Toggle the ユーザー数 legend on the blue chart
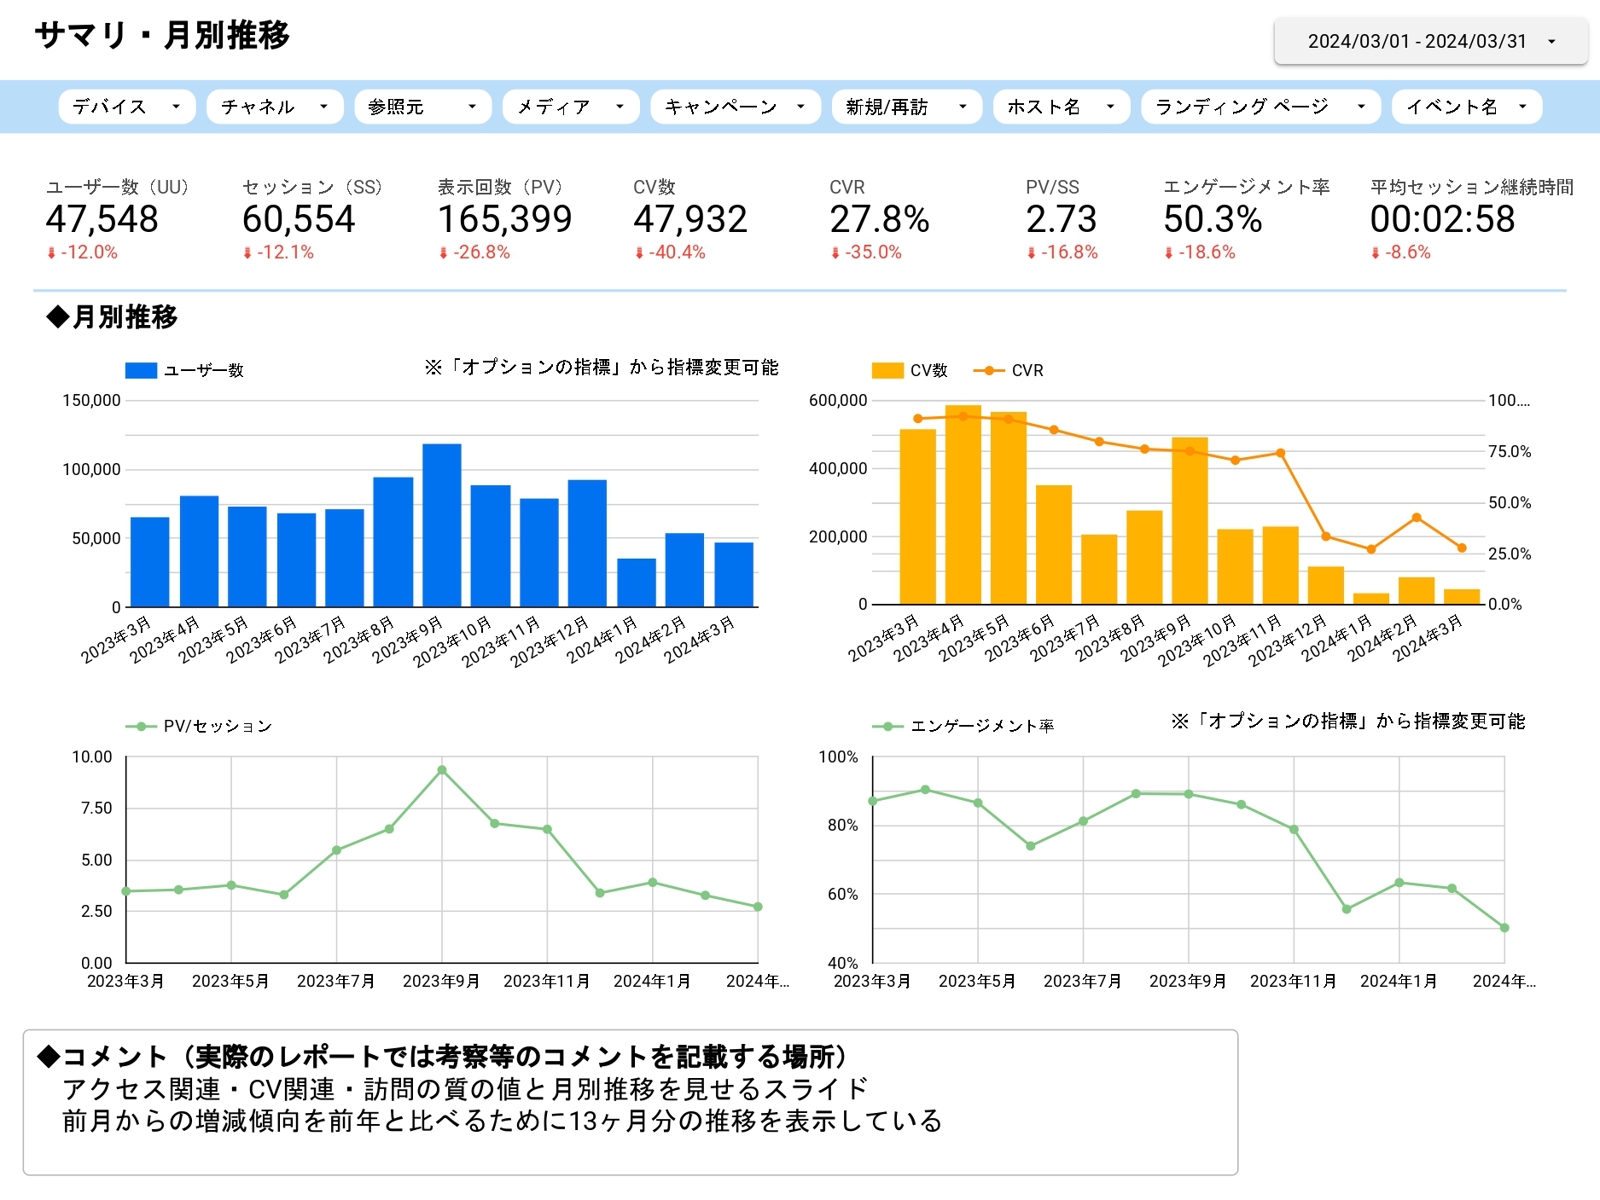This screenshot has width=1600, height=1200. coord(187,369)
